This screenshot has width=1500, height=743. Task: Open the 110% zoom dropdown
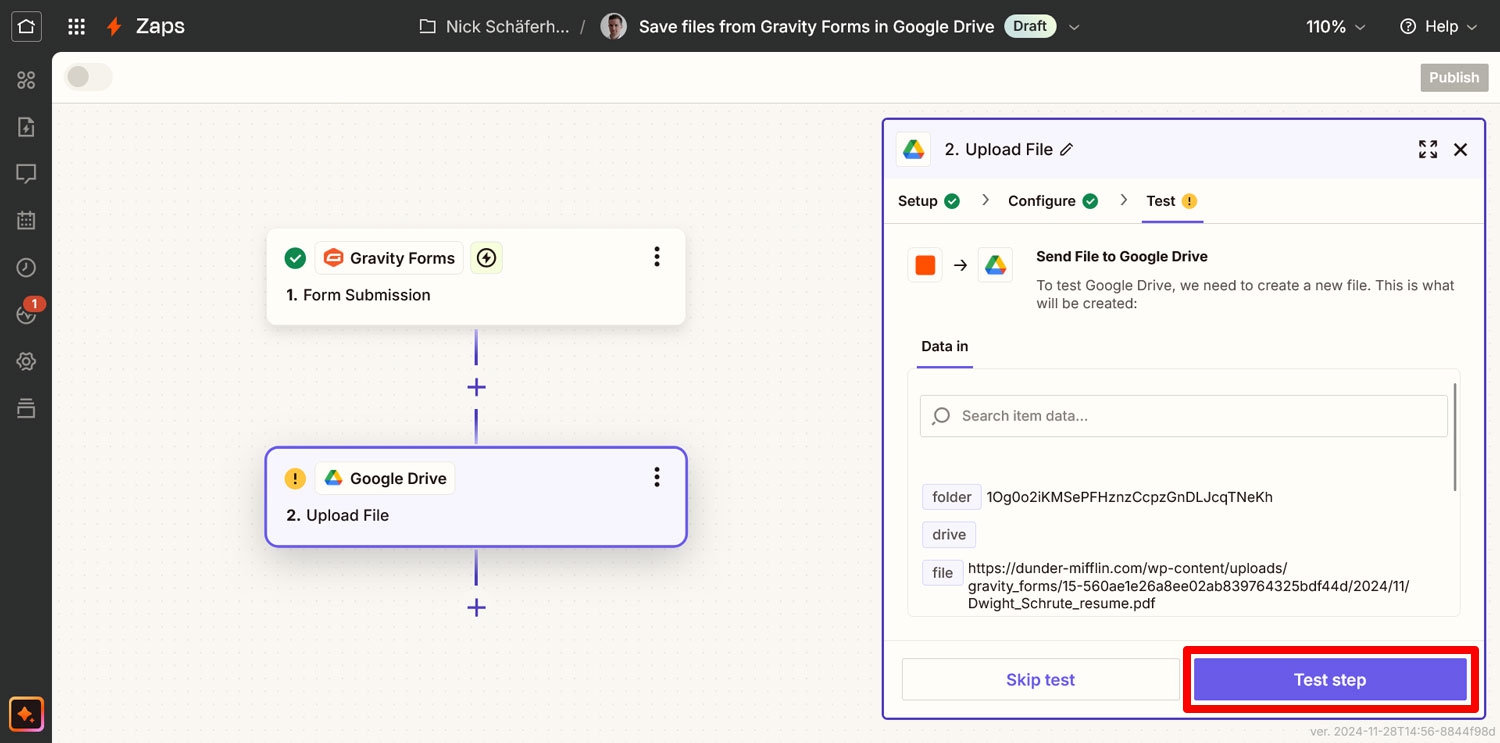[1337, 27]
